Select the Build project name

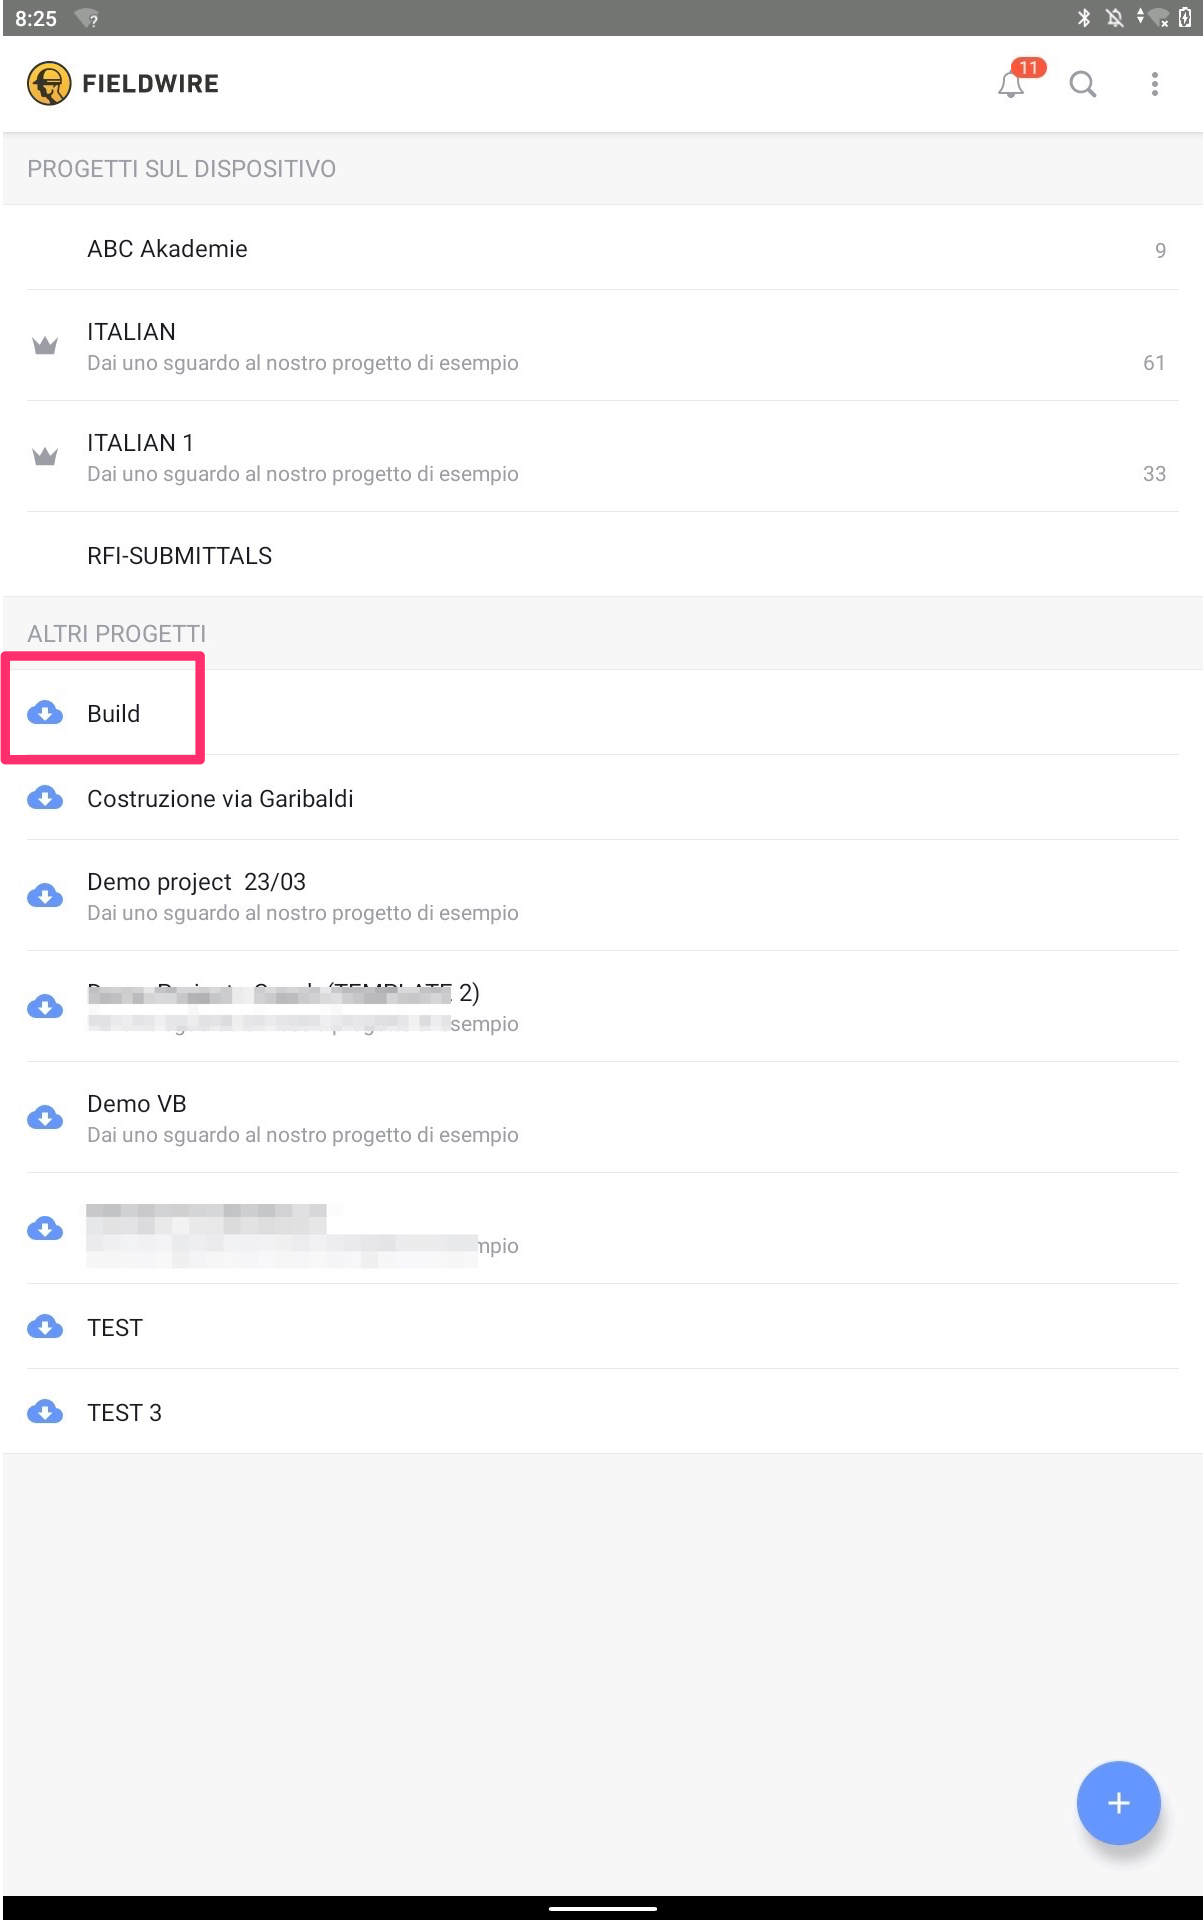click(x=113, y=713)
